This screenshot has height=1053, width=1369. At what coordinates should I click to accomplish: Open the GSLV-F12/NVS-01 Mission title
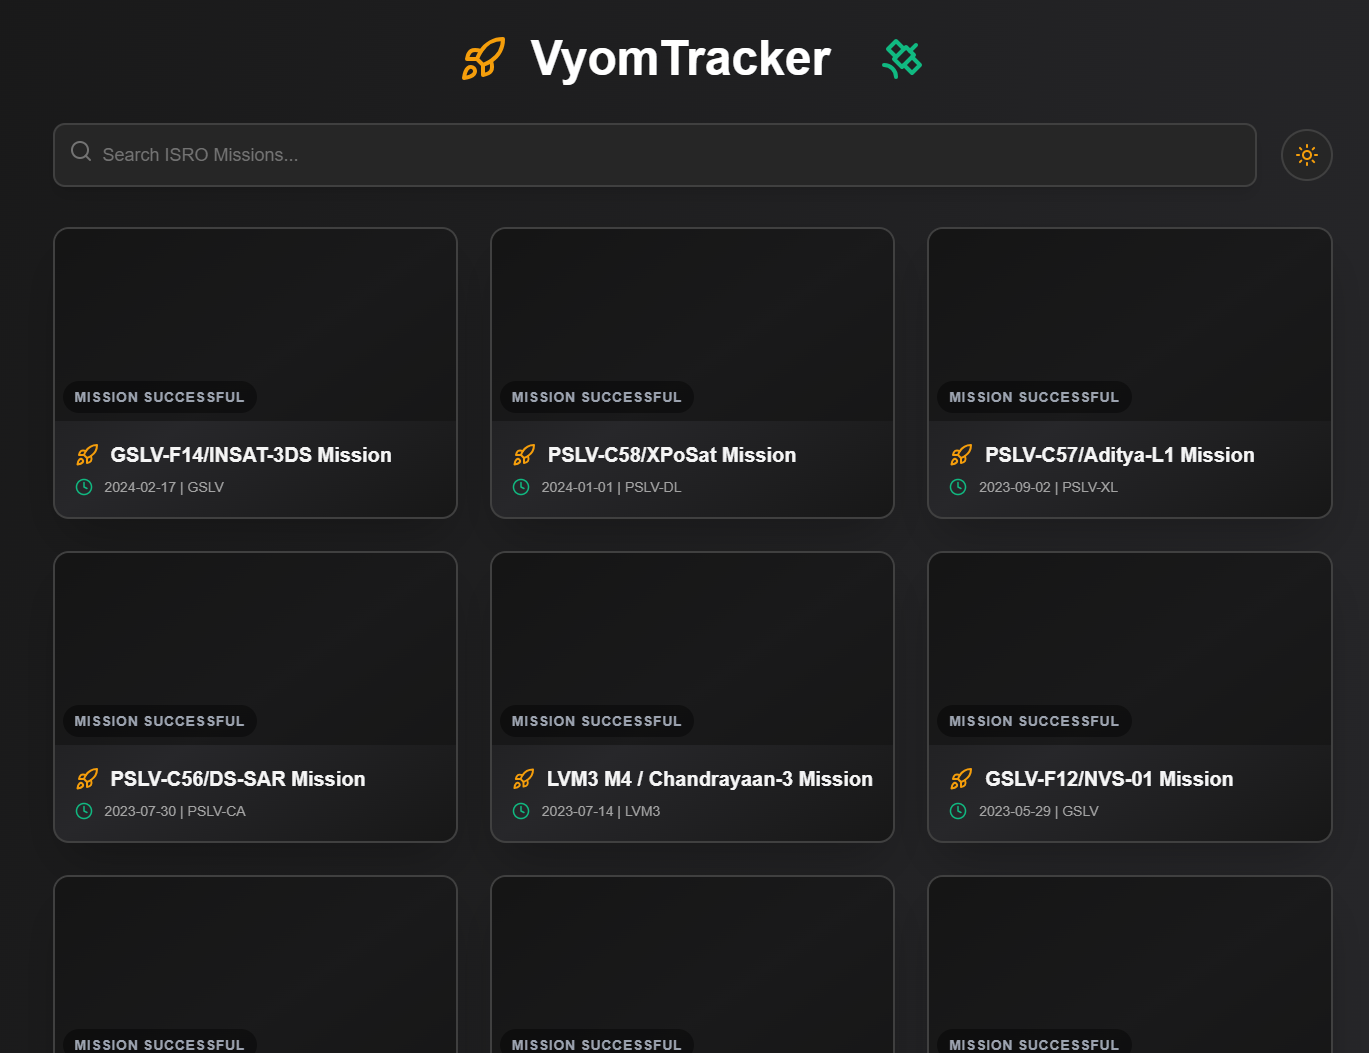click(x=1109, y=779)
